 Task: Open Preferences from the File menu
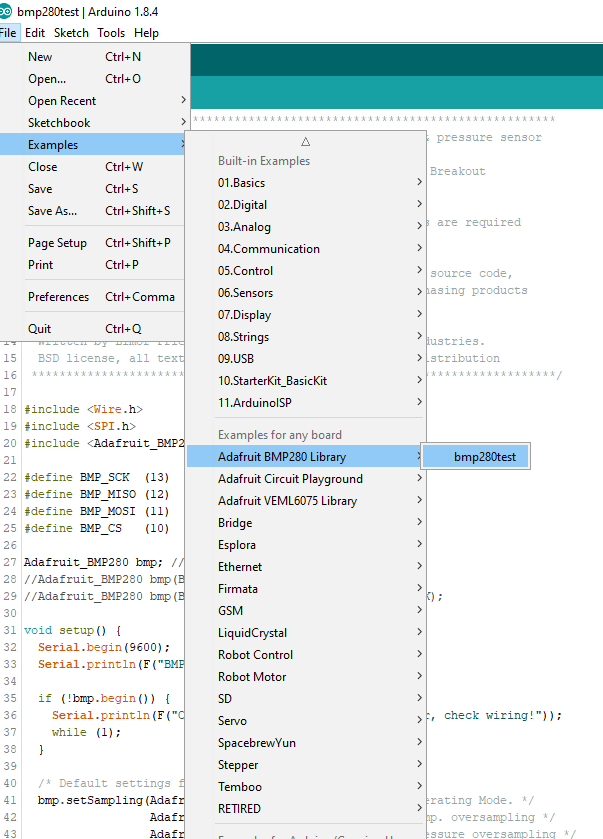(93, 296)
